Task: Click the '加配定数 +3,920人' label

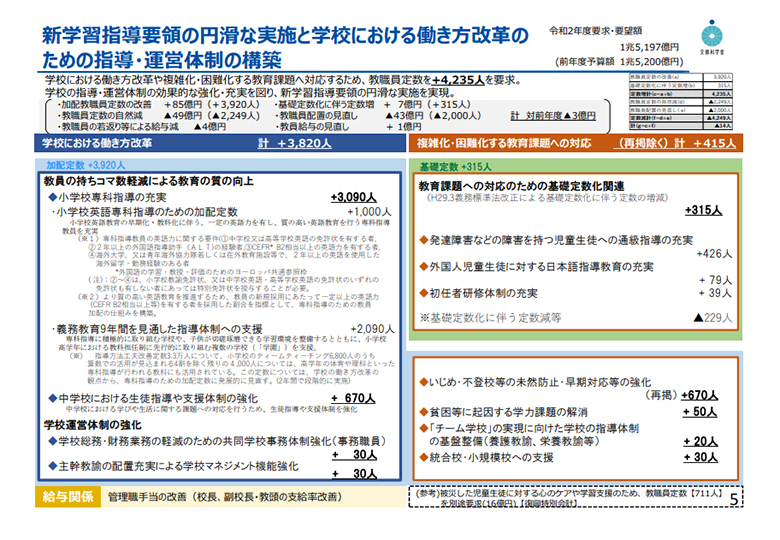Action: [x=86, y=165]
